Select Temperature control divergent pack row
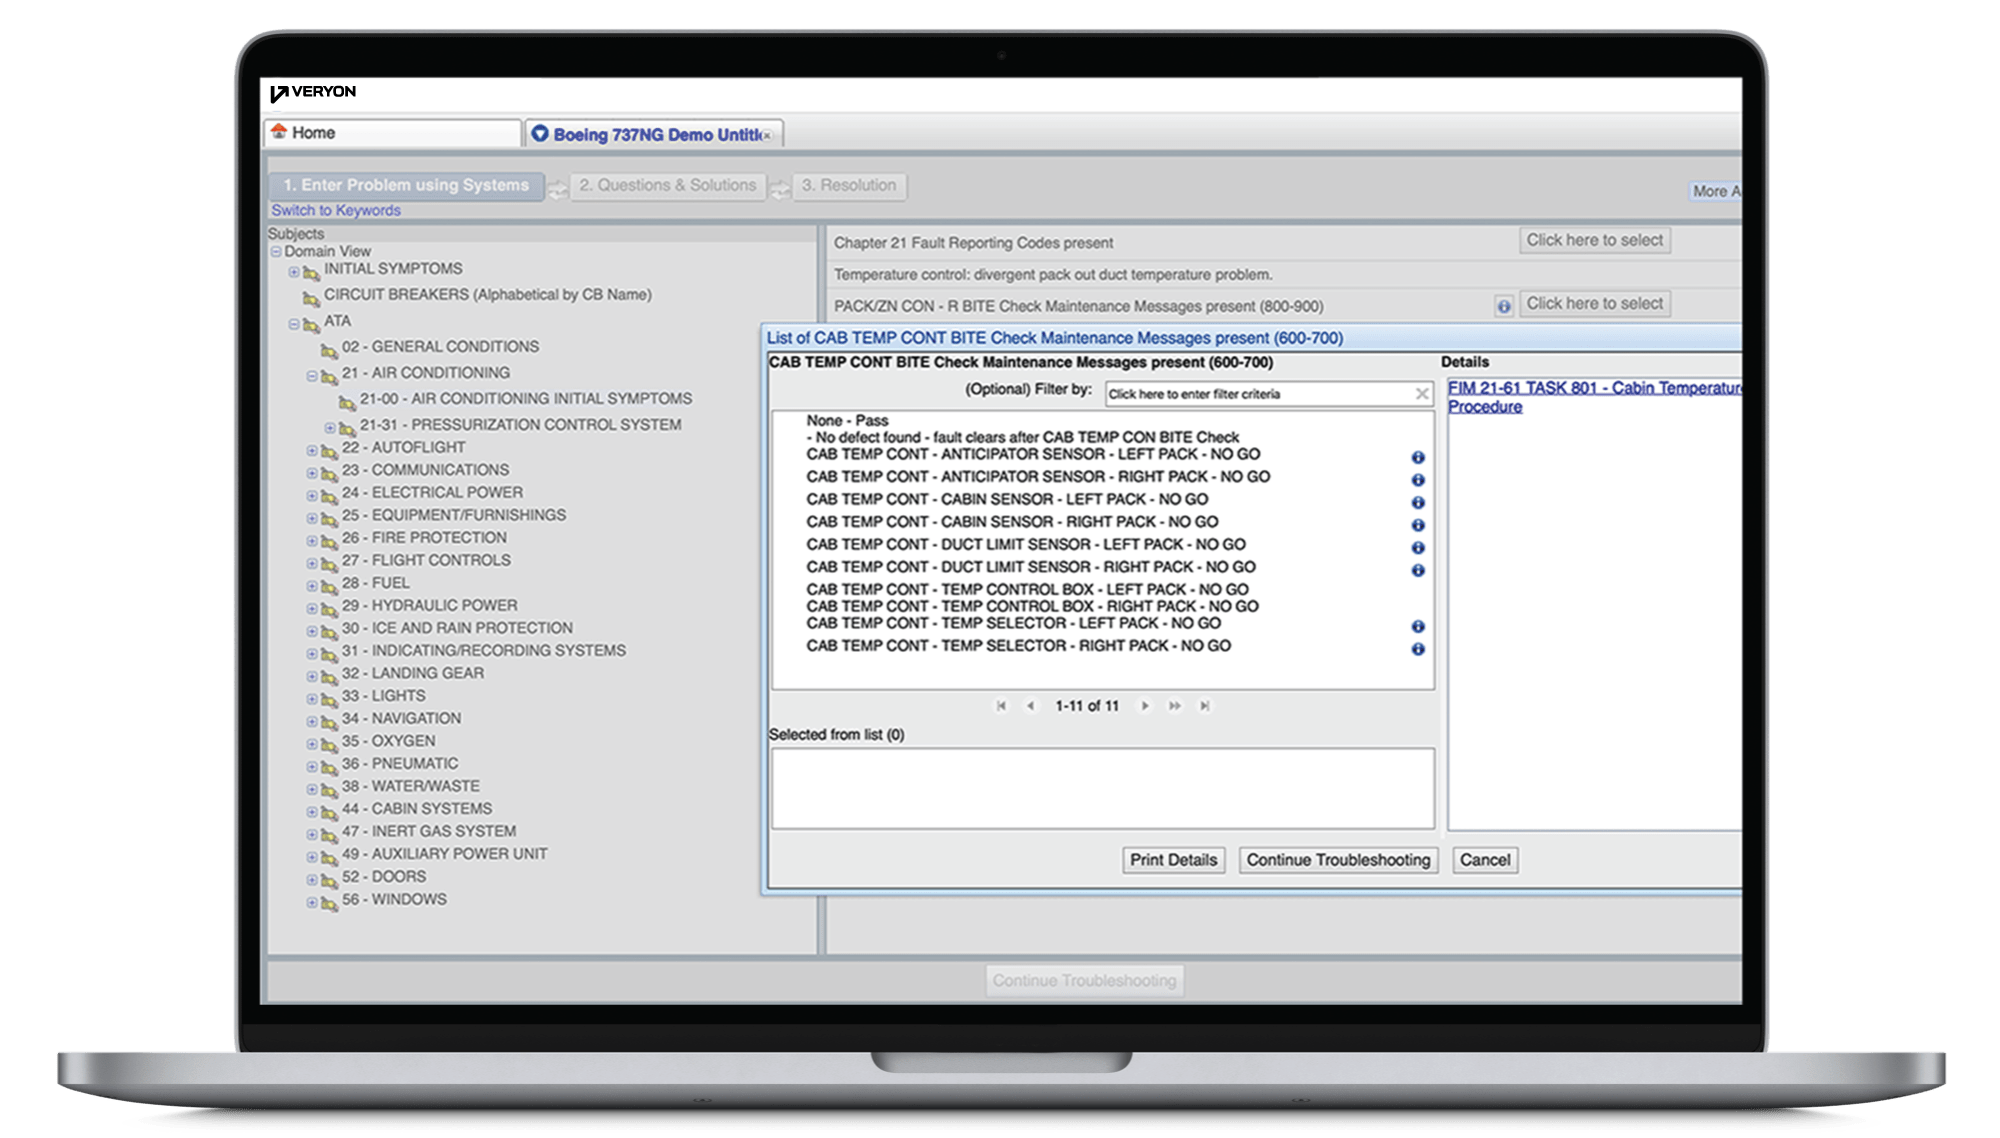 [1053, 274]
